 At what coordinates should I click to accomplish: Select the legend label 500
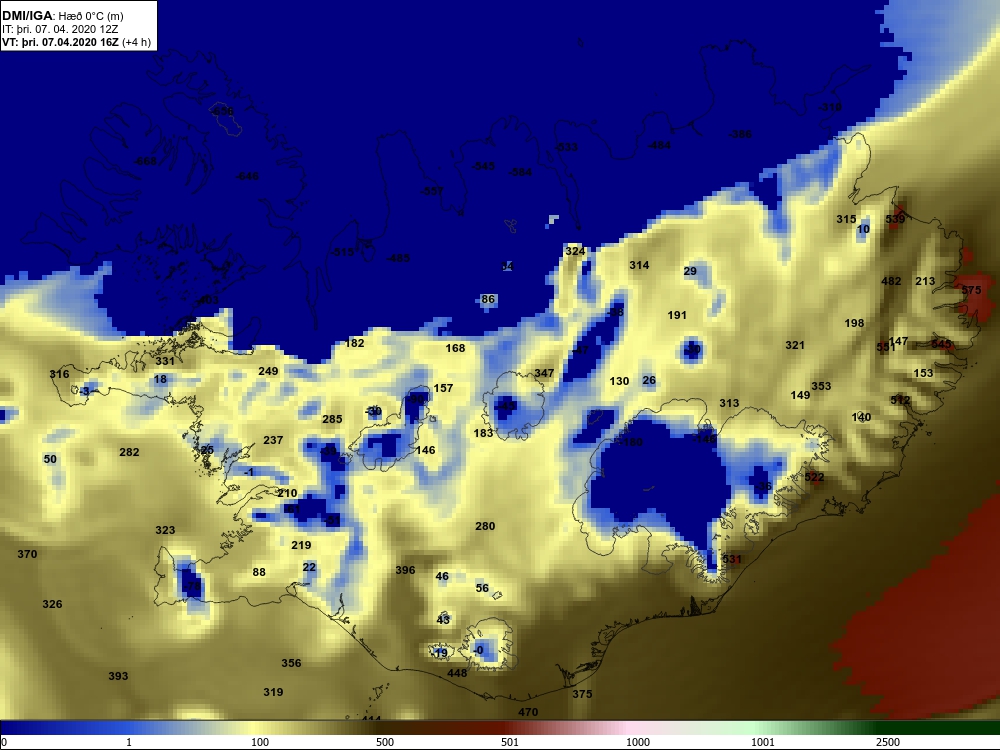pos(385,742)
